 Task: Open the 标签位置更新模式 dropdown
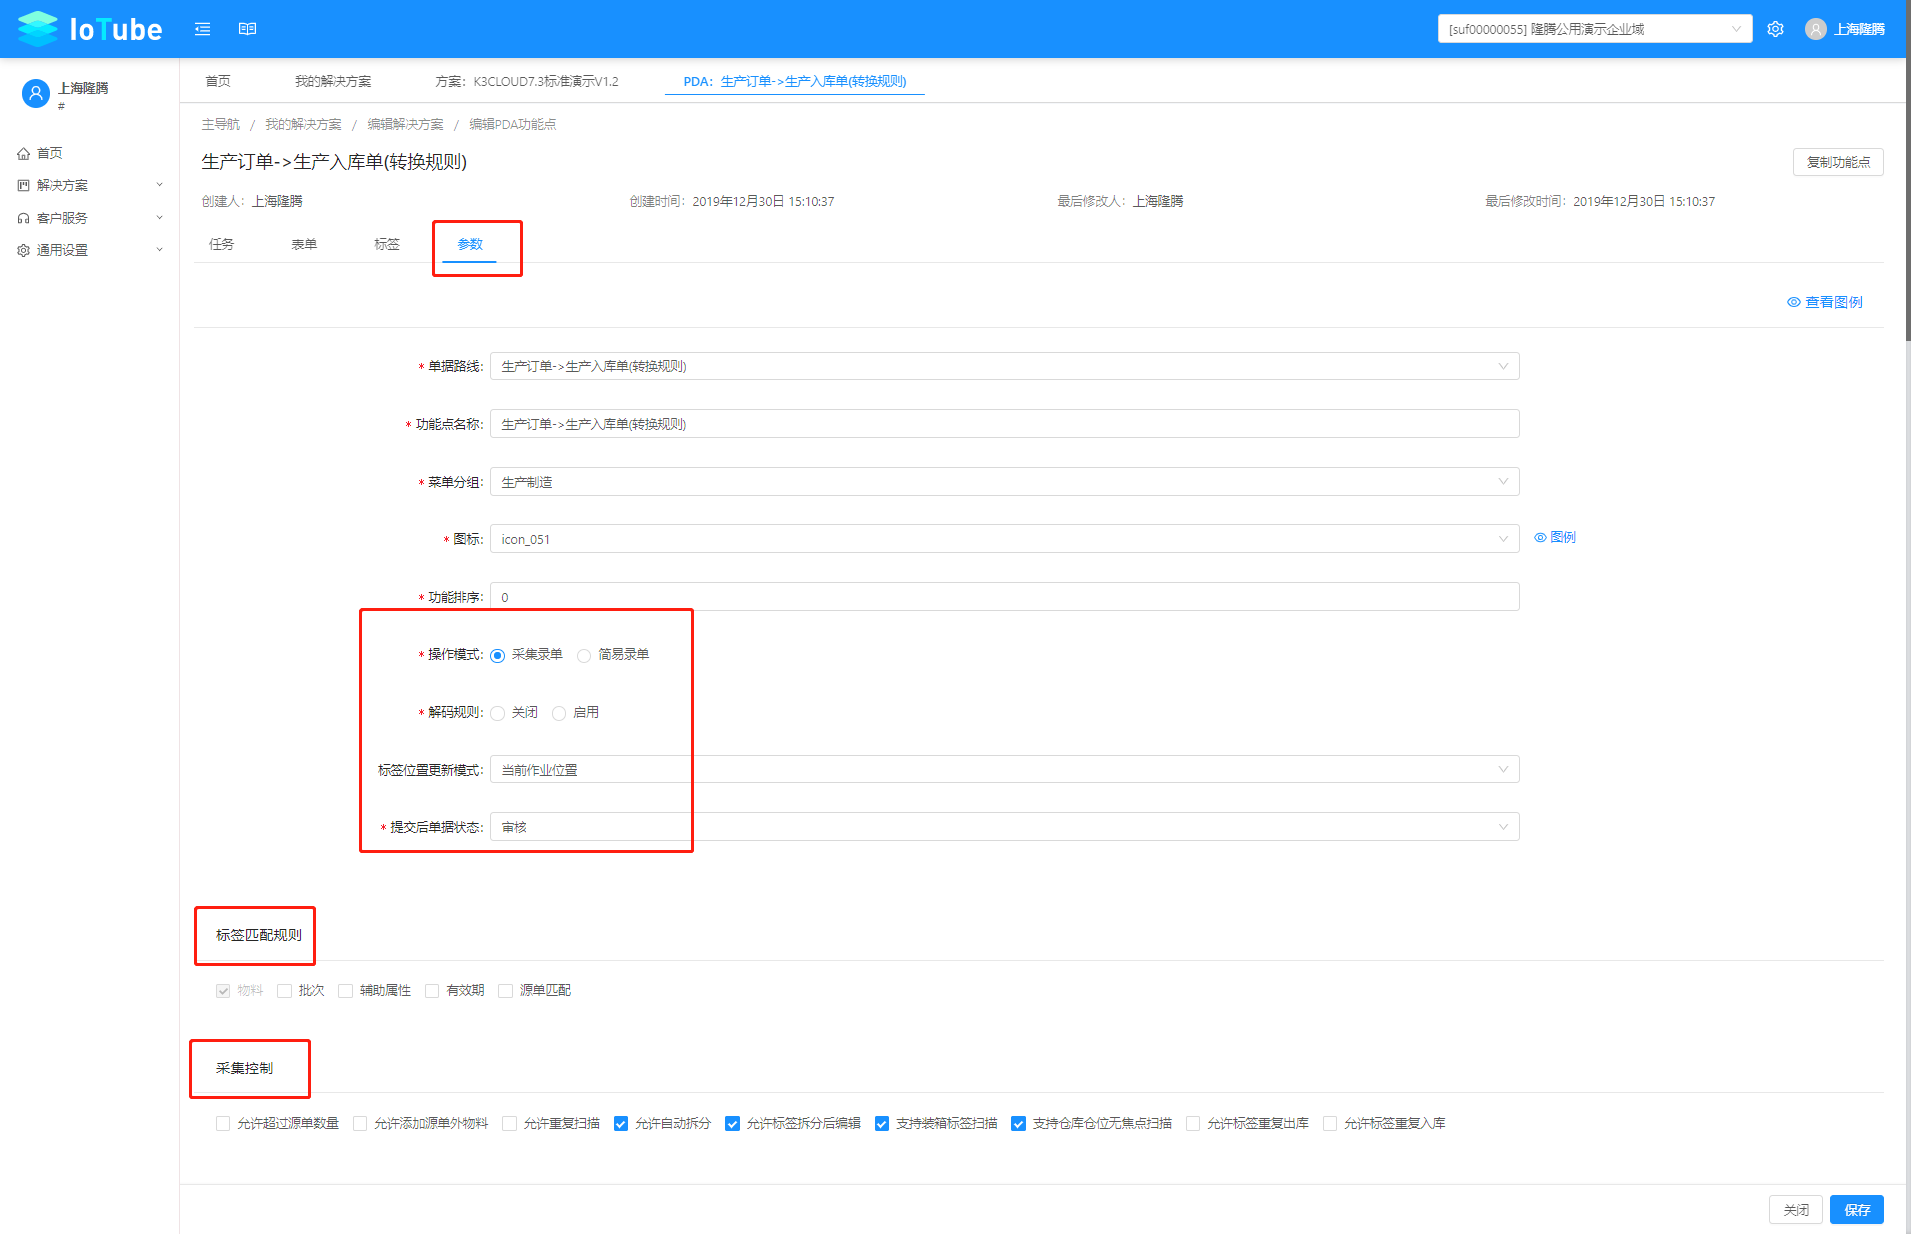tap(1004, 770)
